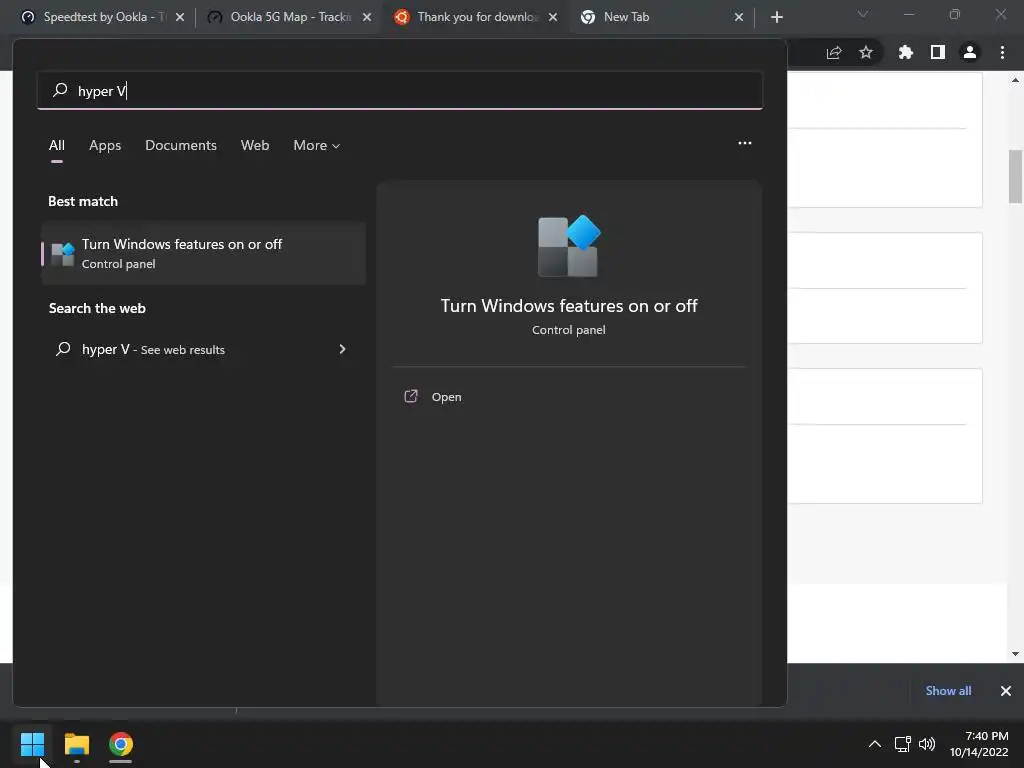The image size is (1024, 768).
Task: Close the Chrome downloads bar
Action: point(1006,691)
